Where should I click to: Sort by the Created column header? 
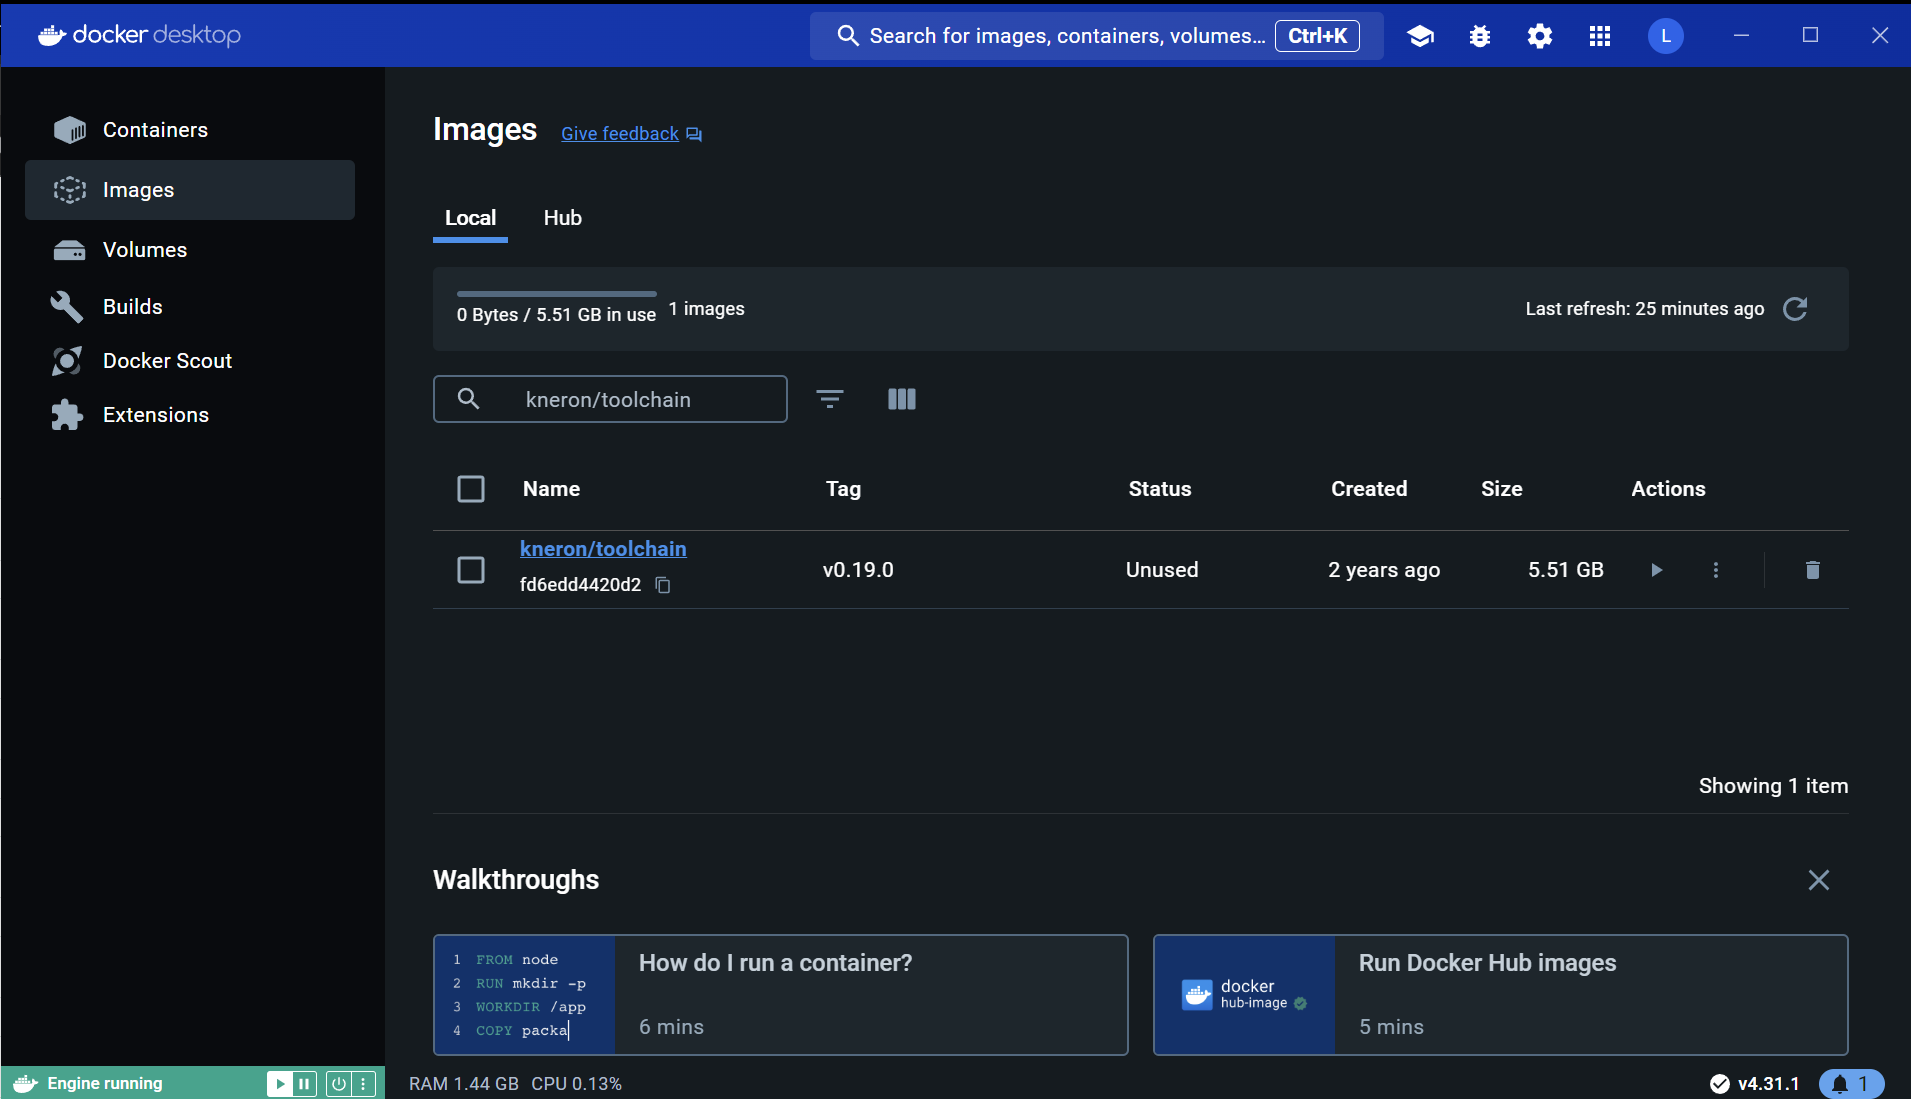tap(1369, 489)
